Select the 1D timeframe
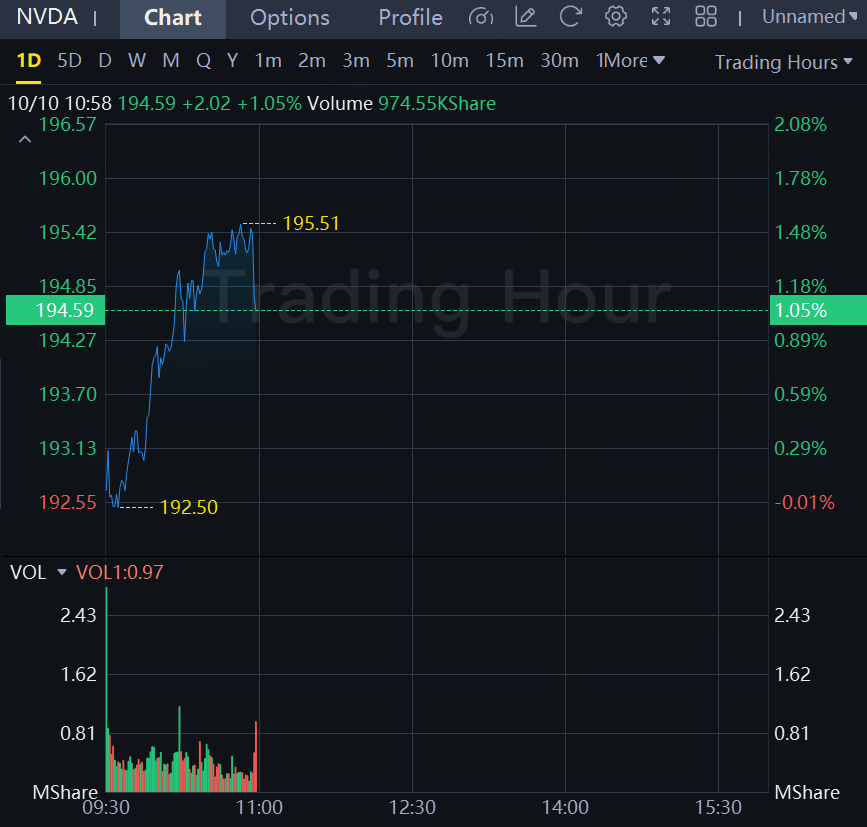This screenshot has width=867, height=827. click(x=29, y=60)
